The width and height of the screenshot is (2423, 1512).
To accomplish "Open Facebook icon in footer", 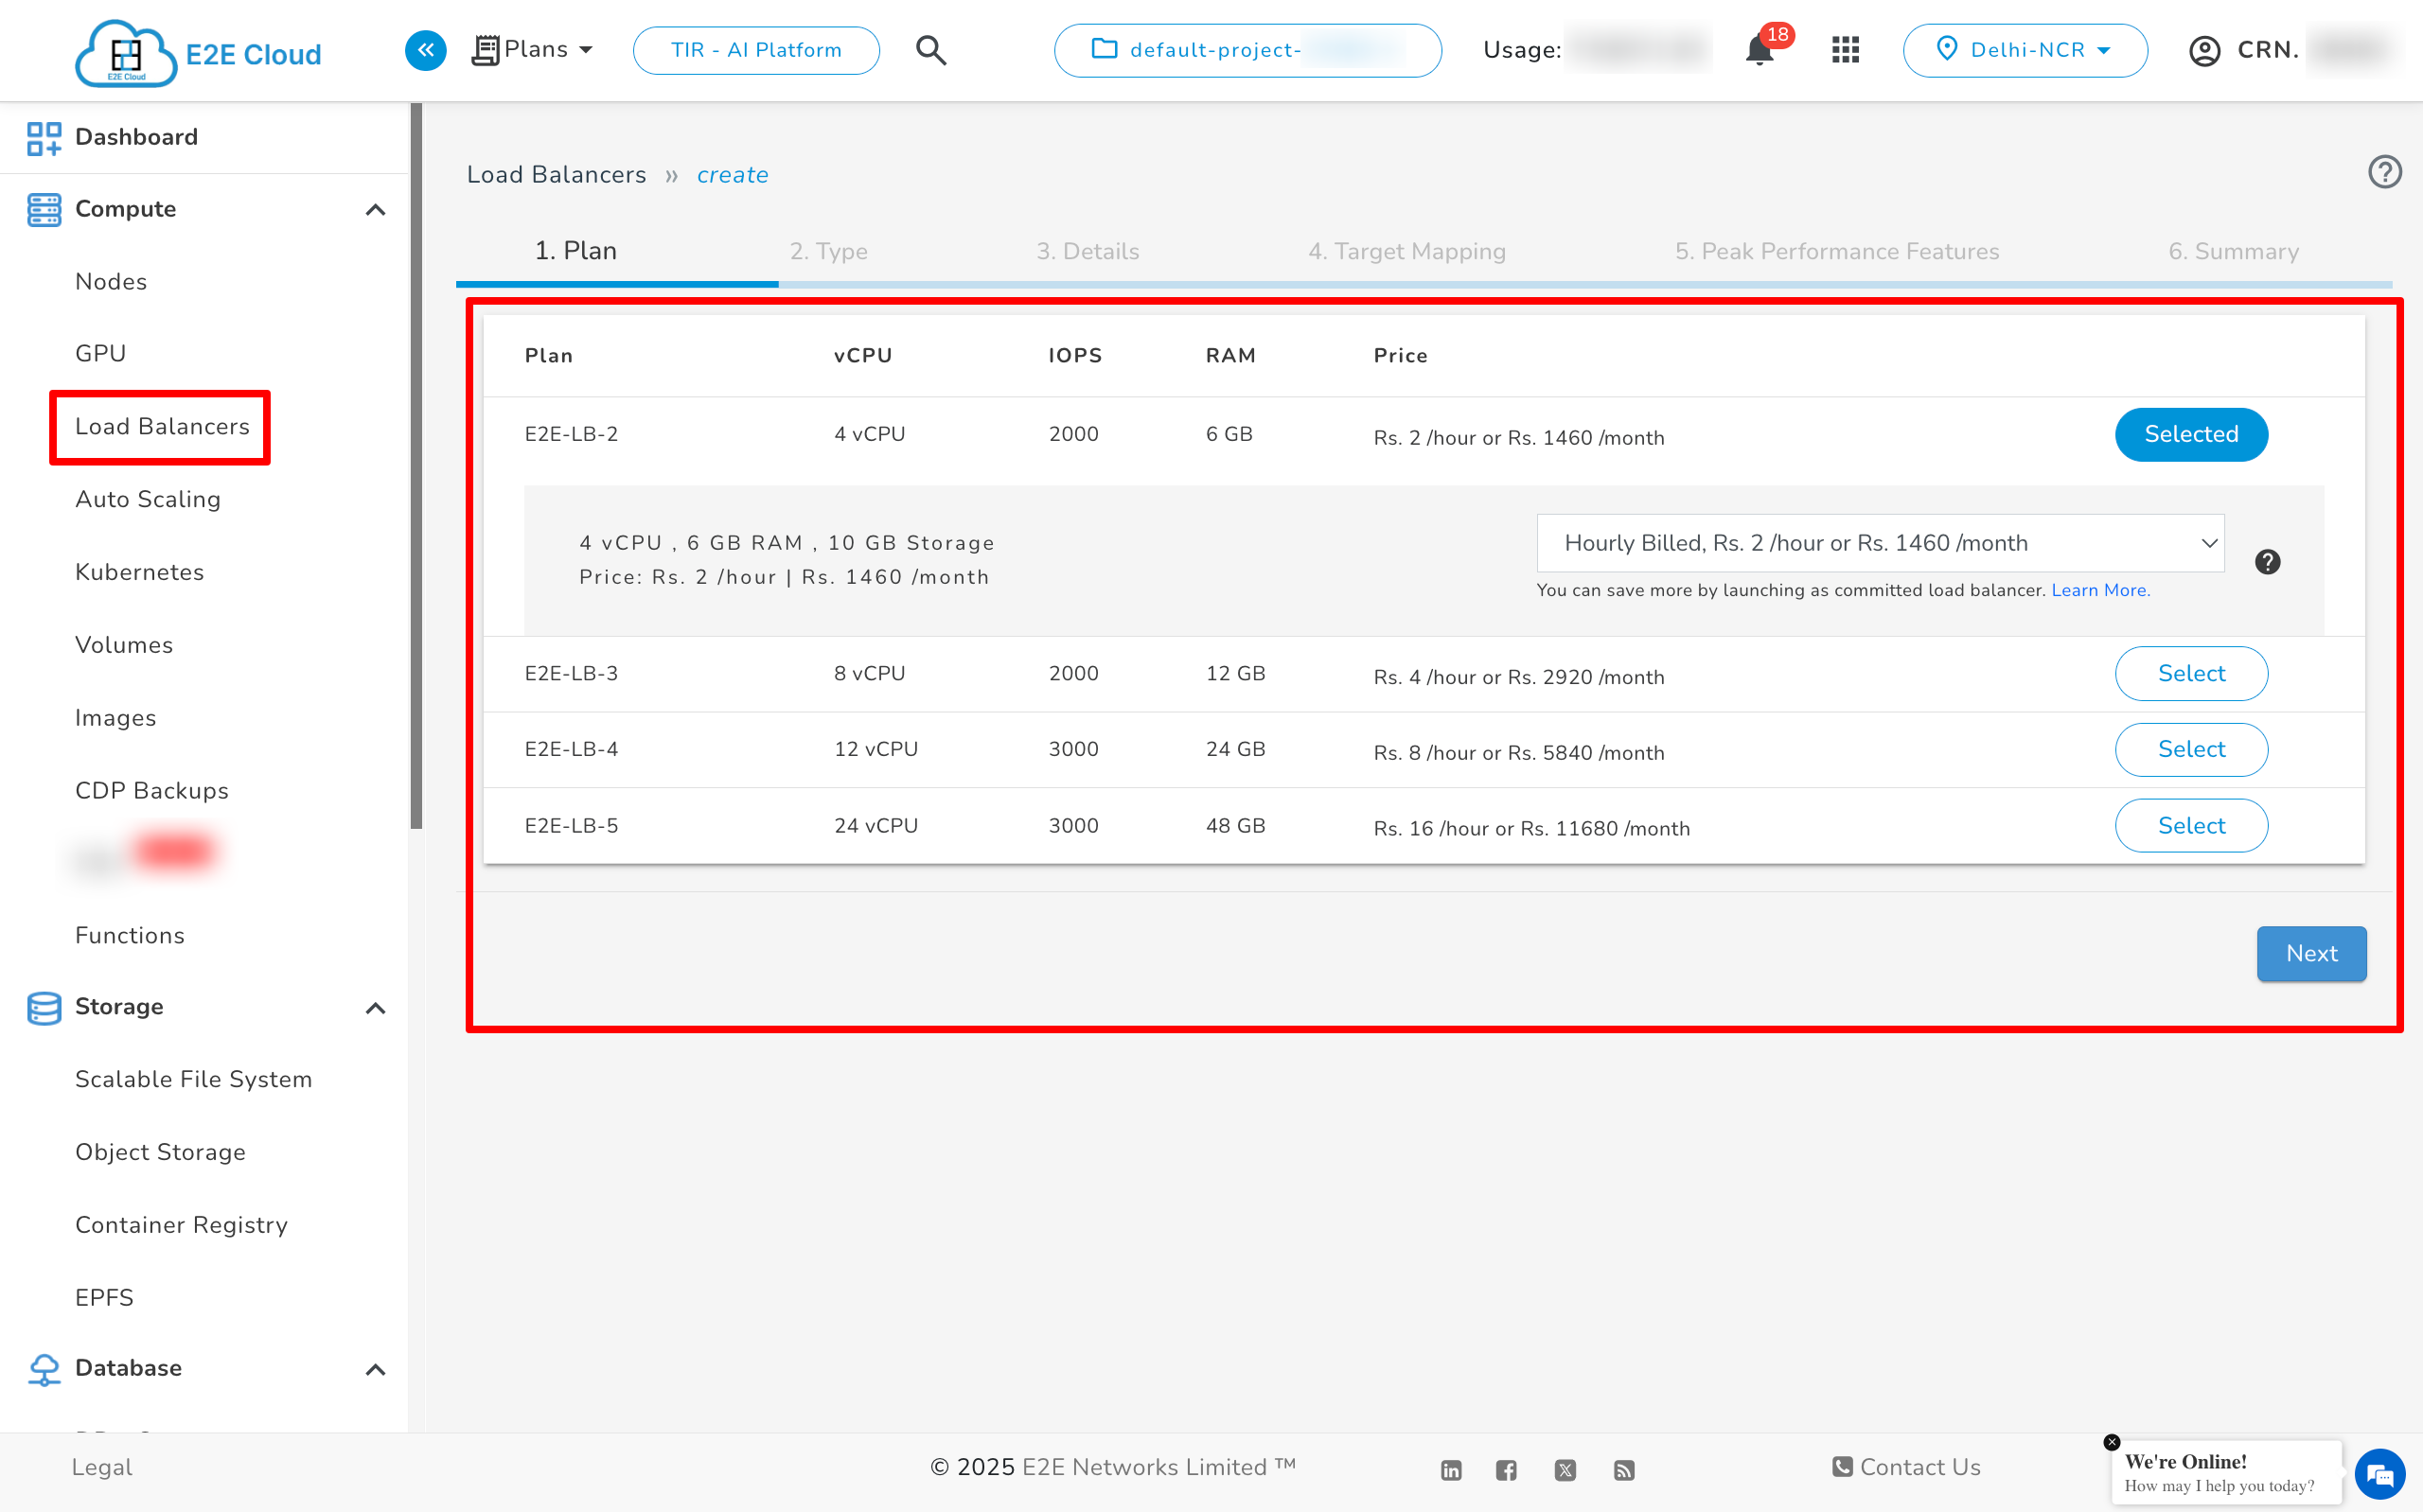I will [x=1506, y=1469].
